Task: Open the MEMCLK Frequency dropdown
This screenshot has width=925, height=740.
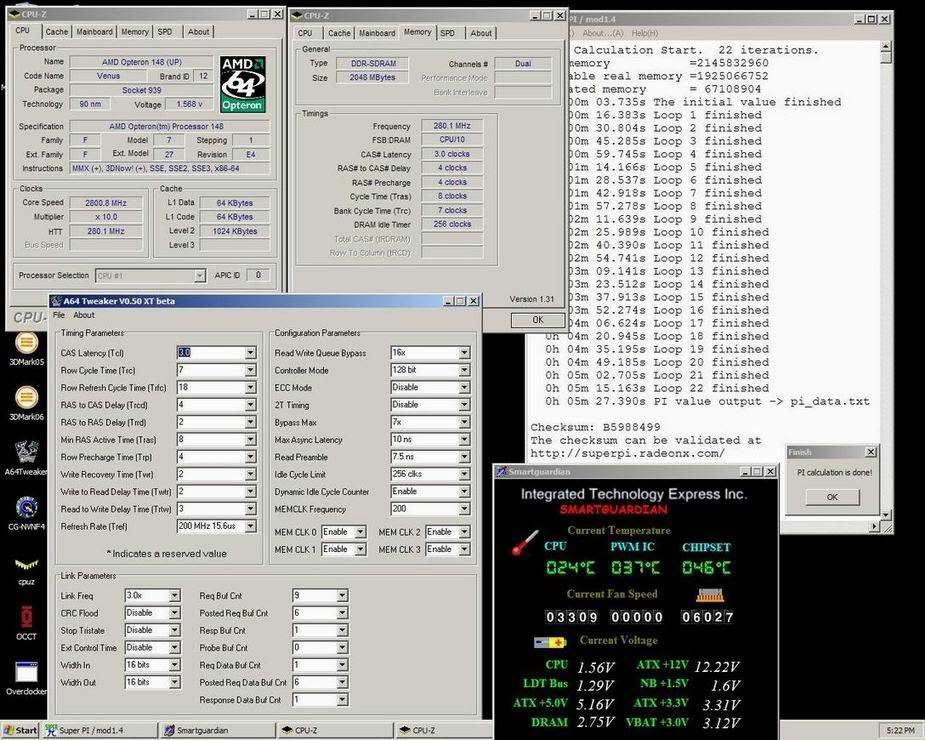Action: (x=464, y=509)
